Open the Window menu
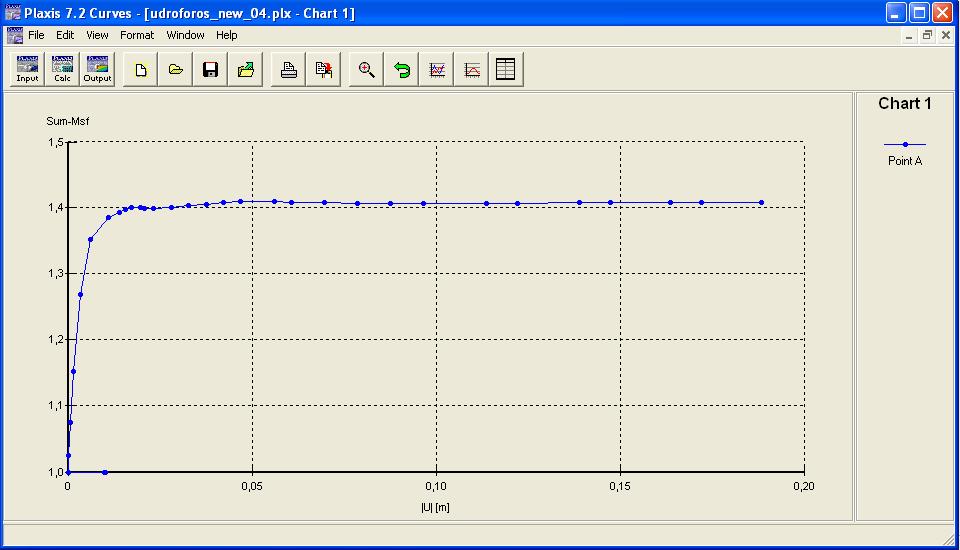 (185, 35)
